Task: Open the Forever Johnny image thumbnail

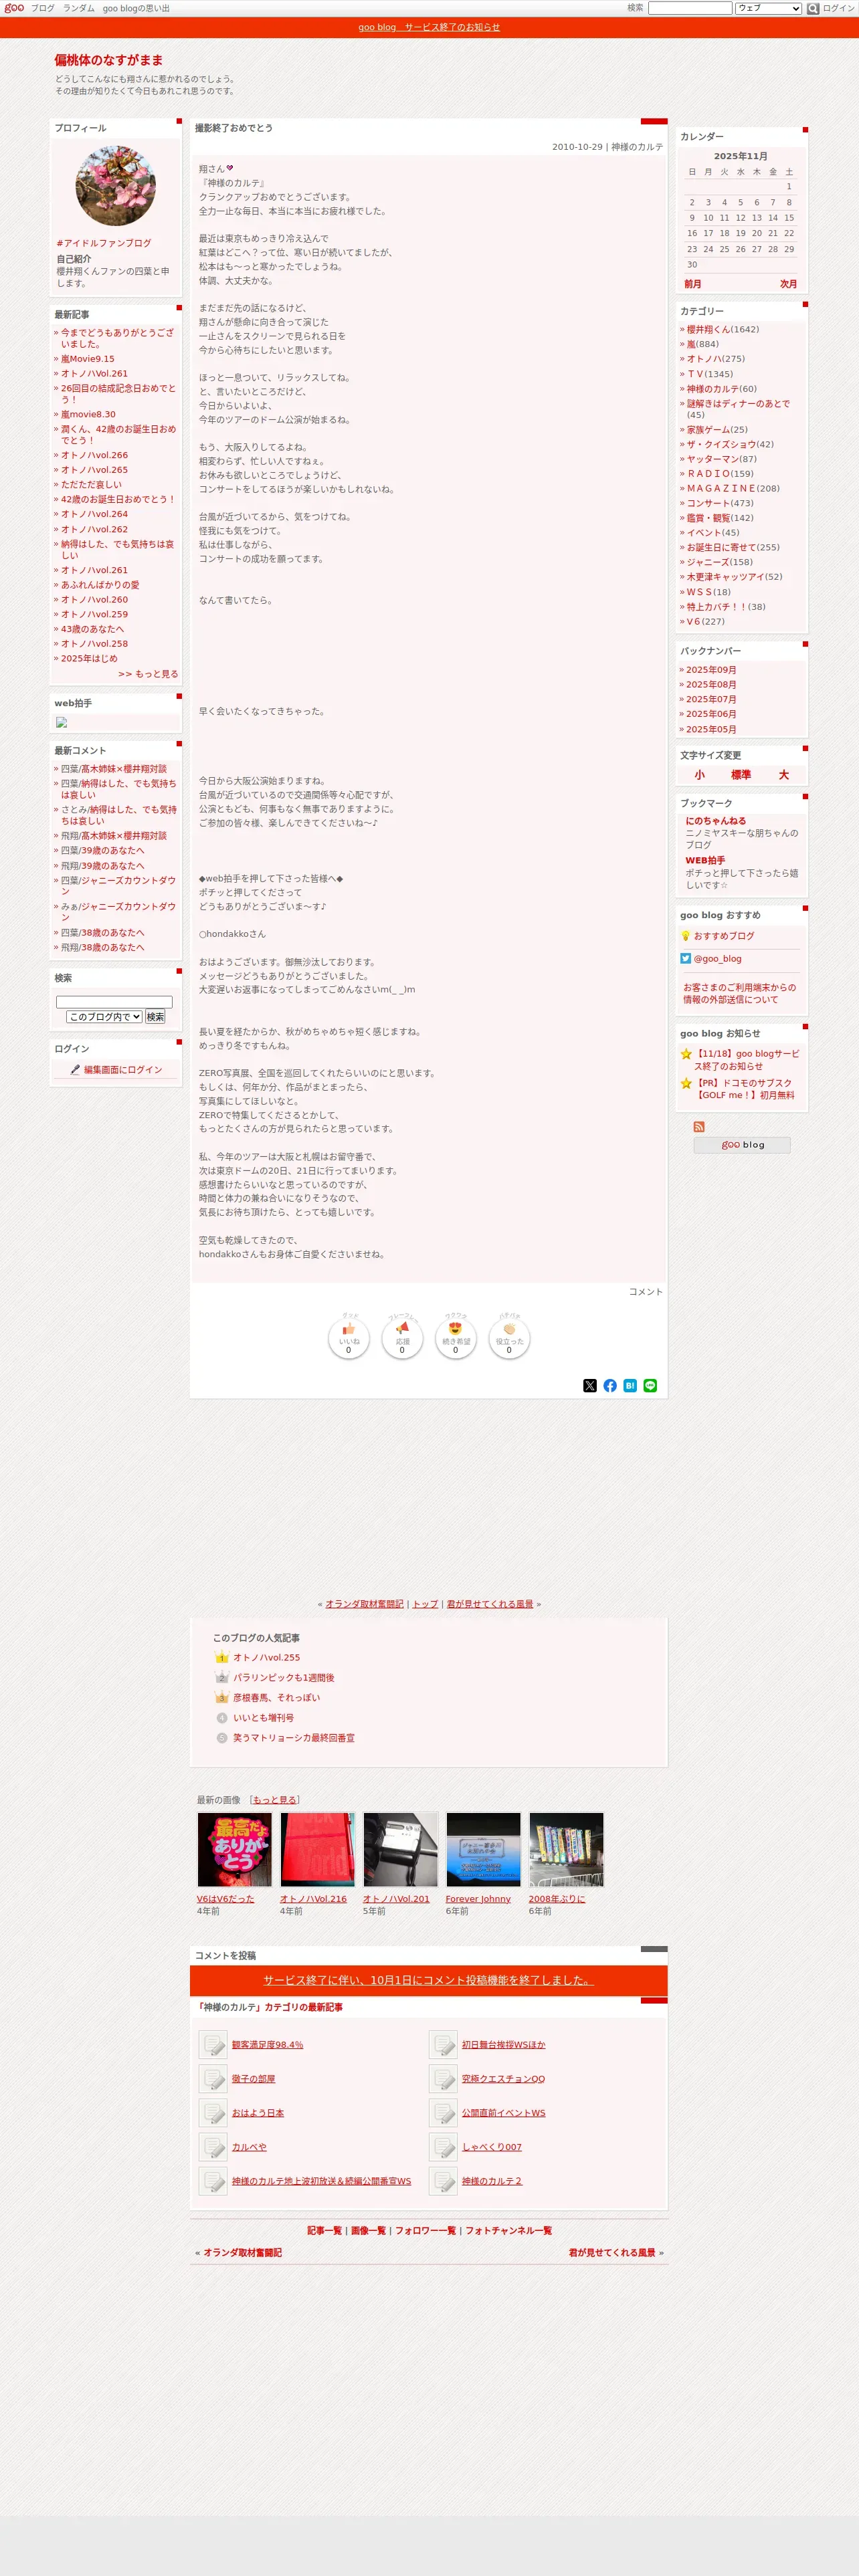Action: (483, 1850)
